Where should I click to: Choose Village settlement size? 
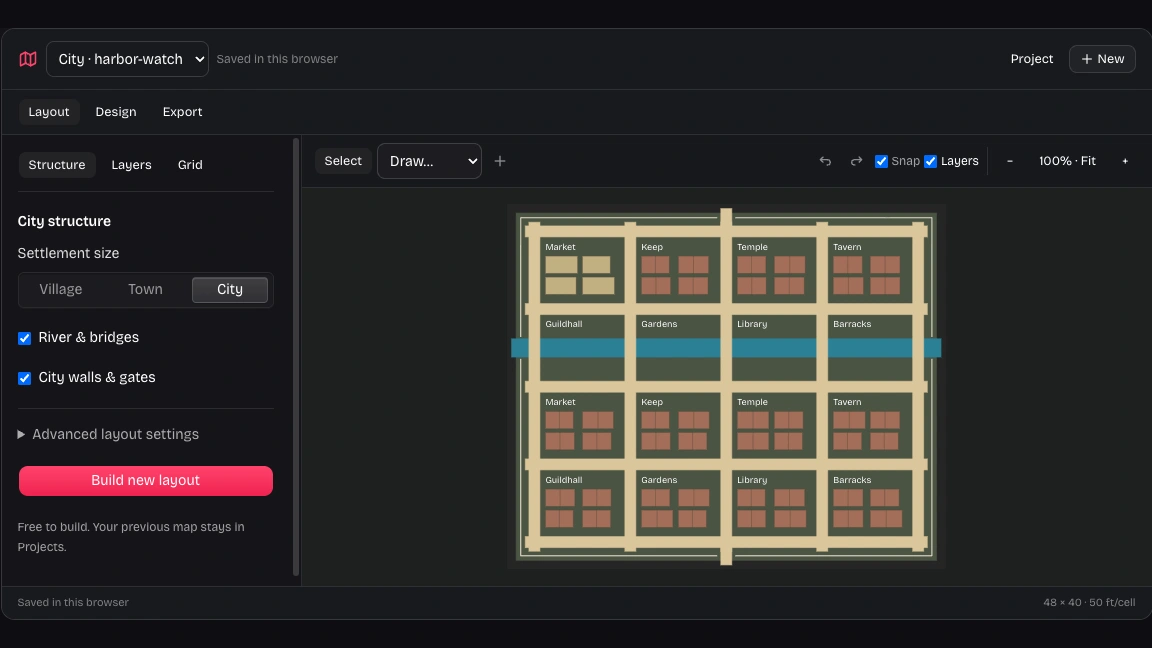click(x=61, y=289)
